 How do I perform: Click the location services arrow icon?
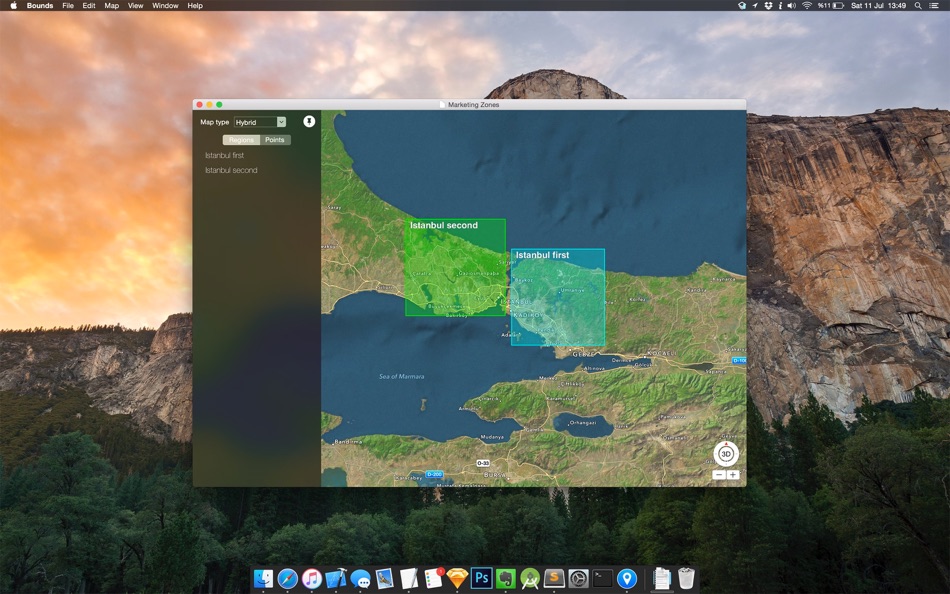click(755, 5)
